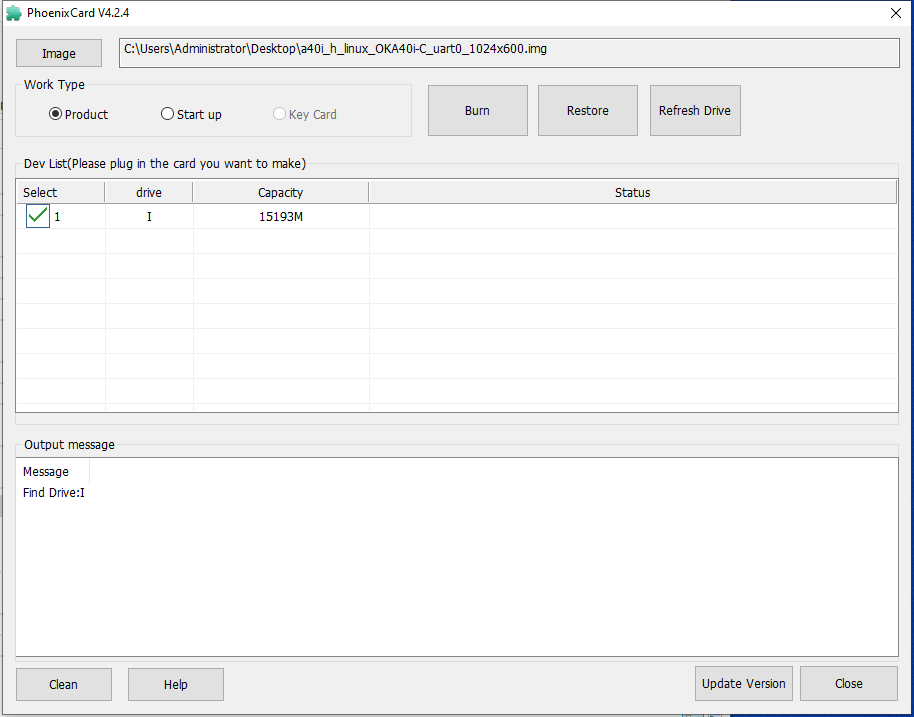Viewport: 914px width, 717px height.
Task: Click the Message column header in output
Action: (53, 472)
